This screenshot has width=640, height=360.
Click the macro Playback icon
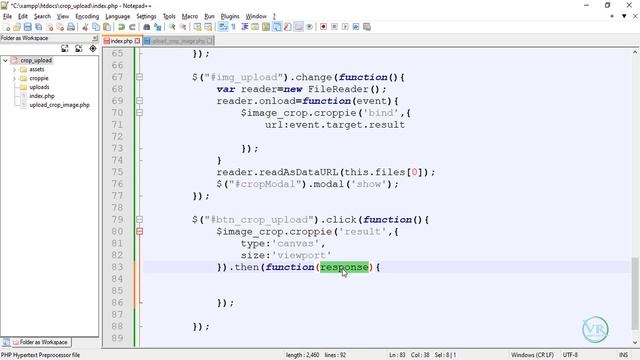pos(345,27)
